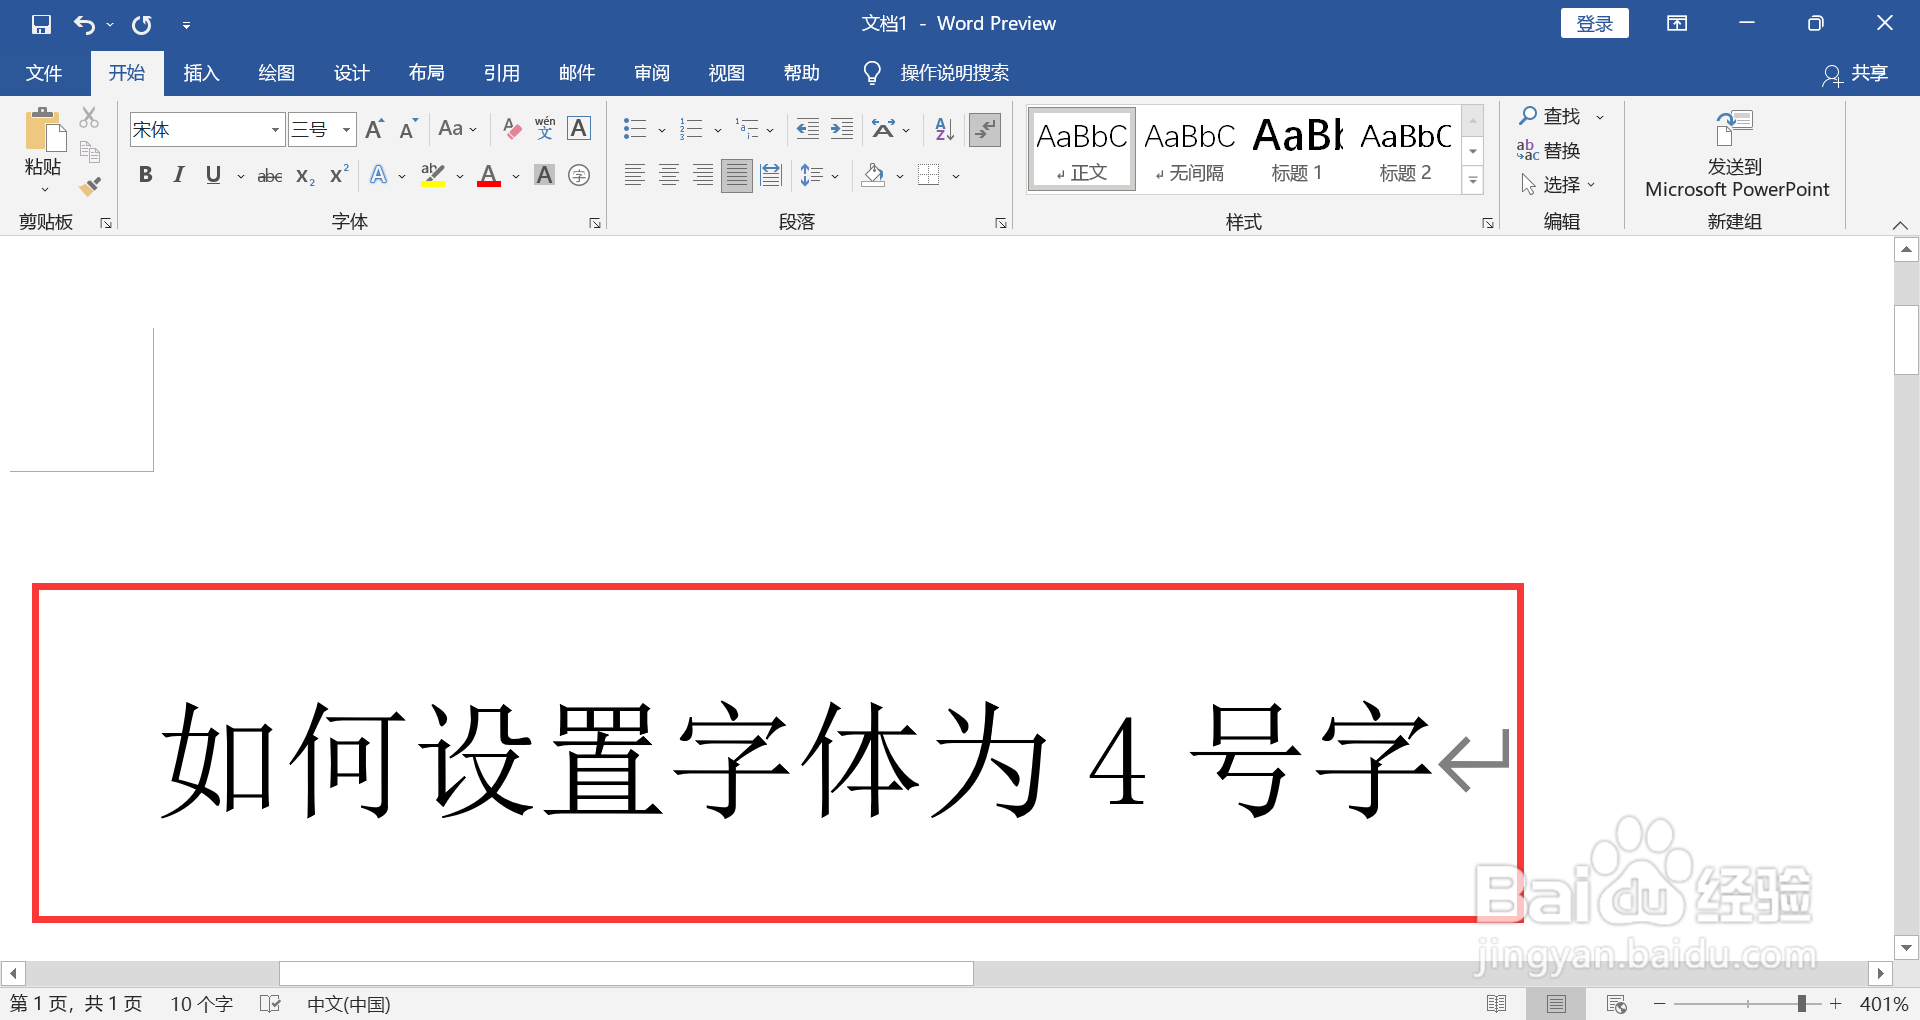Click the lightbulb Tell Me icon
1920x1020 pixels.
coord(872,73)
